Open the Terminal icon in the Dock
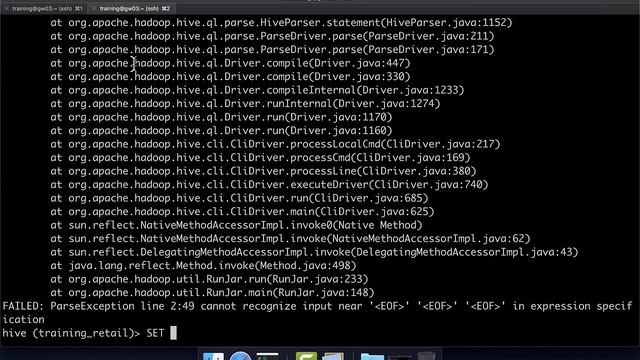 tap(268, 356)
